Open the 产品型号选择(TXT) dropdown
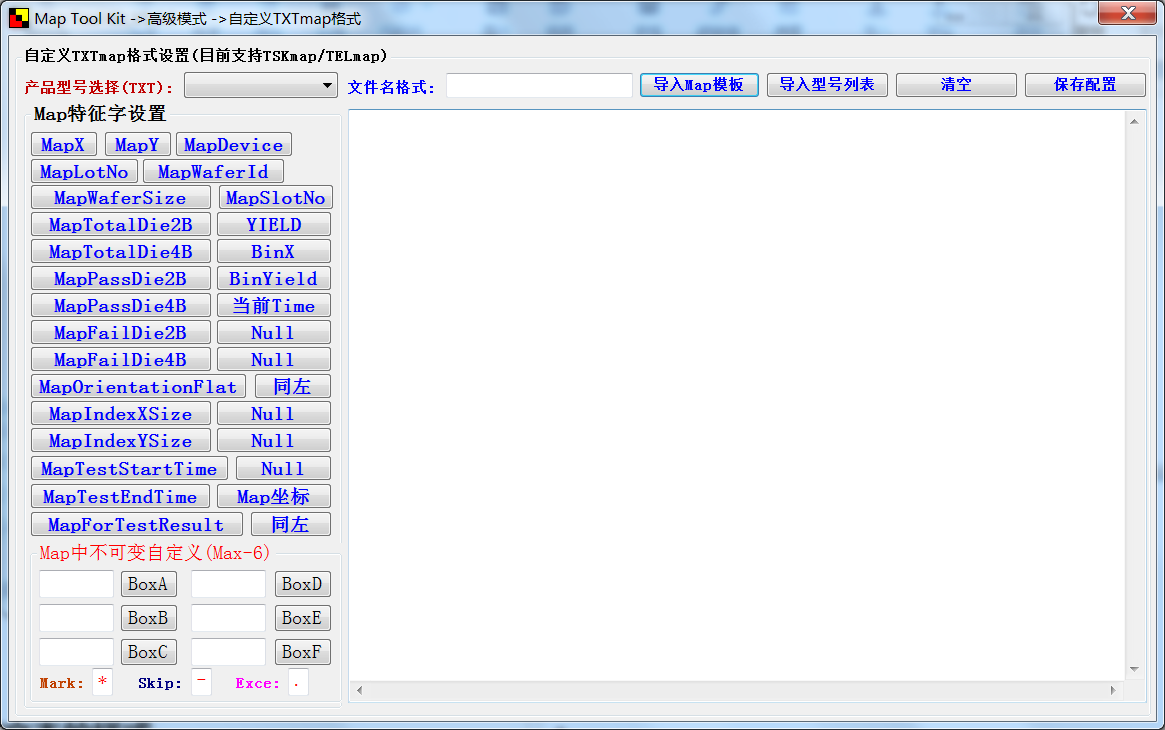This screenshot has width=1165, height=730. [x=260, y=85]
